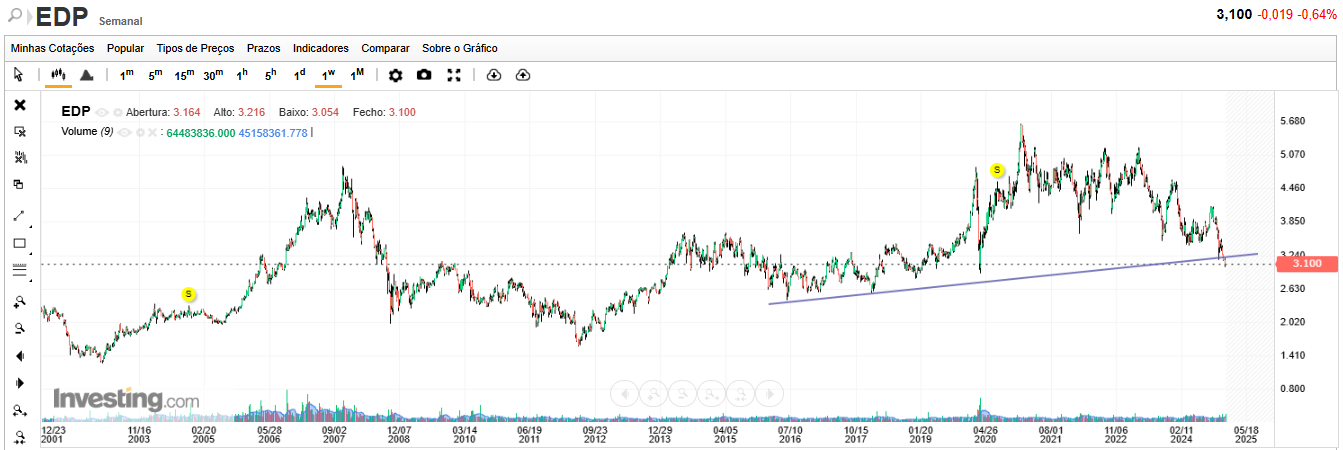Open the Minhas Cotações menu
This screenshot has height=450, width=1343.
point(52,48)
